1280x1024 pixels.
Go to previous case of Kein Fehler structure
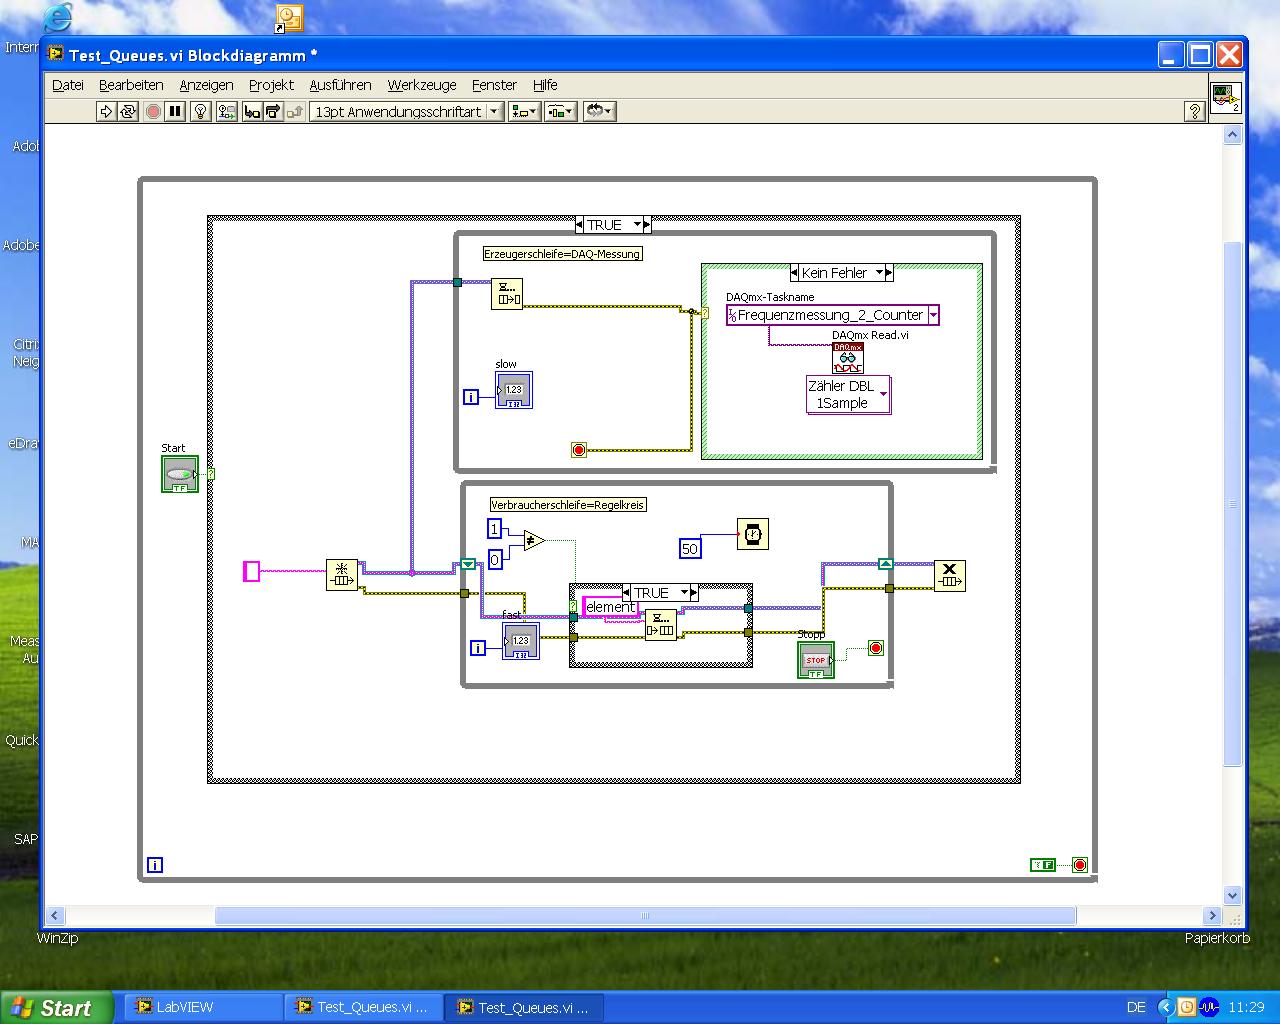[794, 272]
